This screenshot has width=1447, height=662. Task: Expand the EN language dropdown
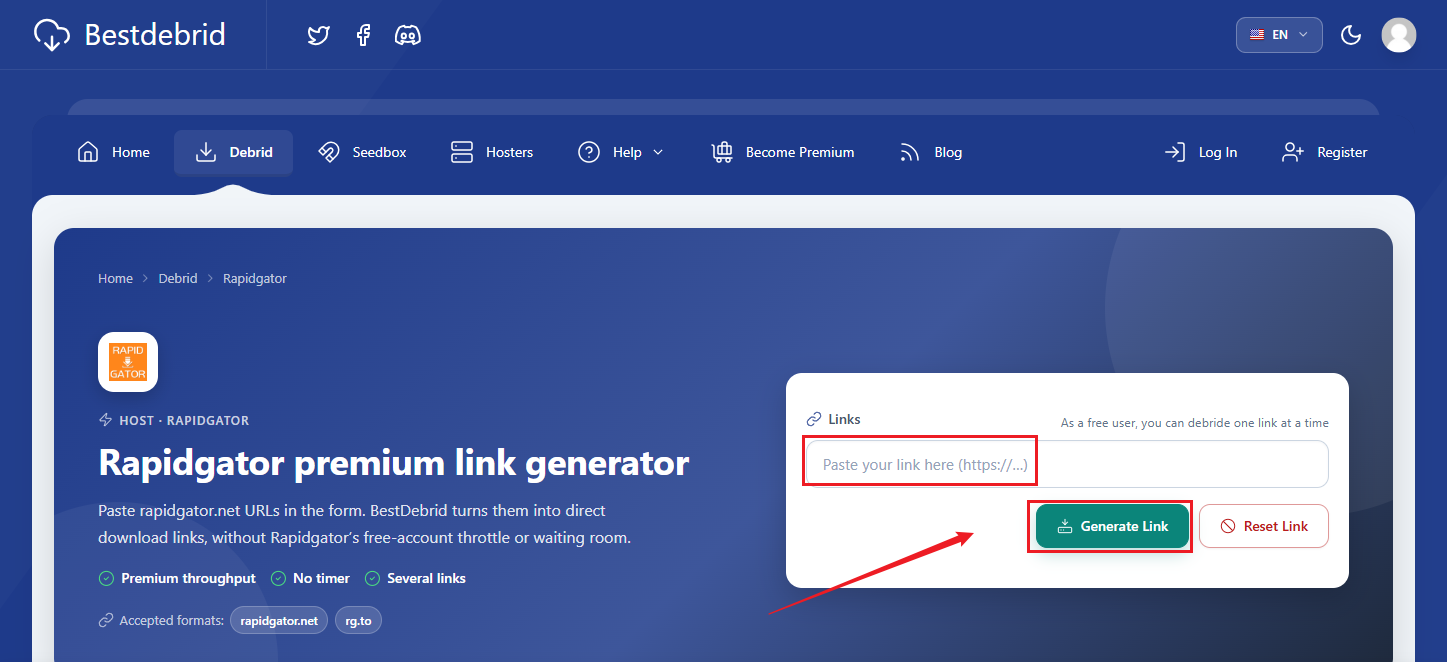click(x=1279, y=34)
